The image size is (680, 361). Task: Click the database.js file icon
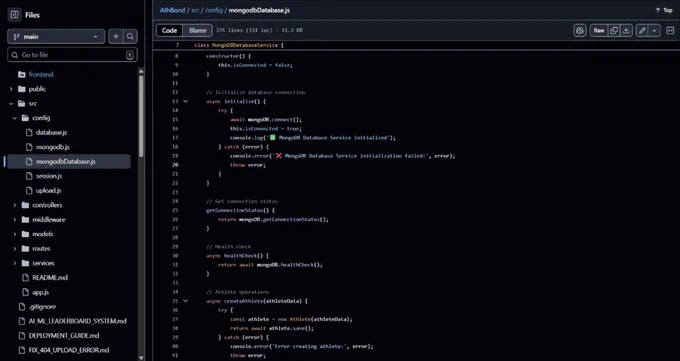[29, 132]
